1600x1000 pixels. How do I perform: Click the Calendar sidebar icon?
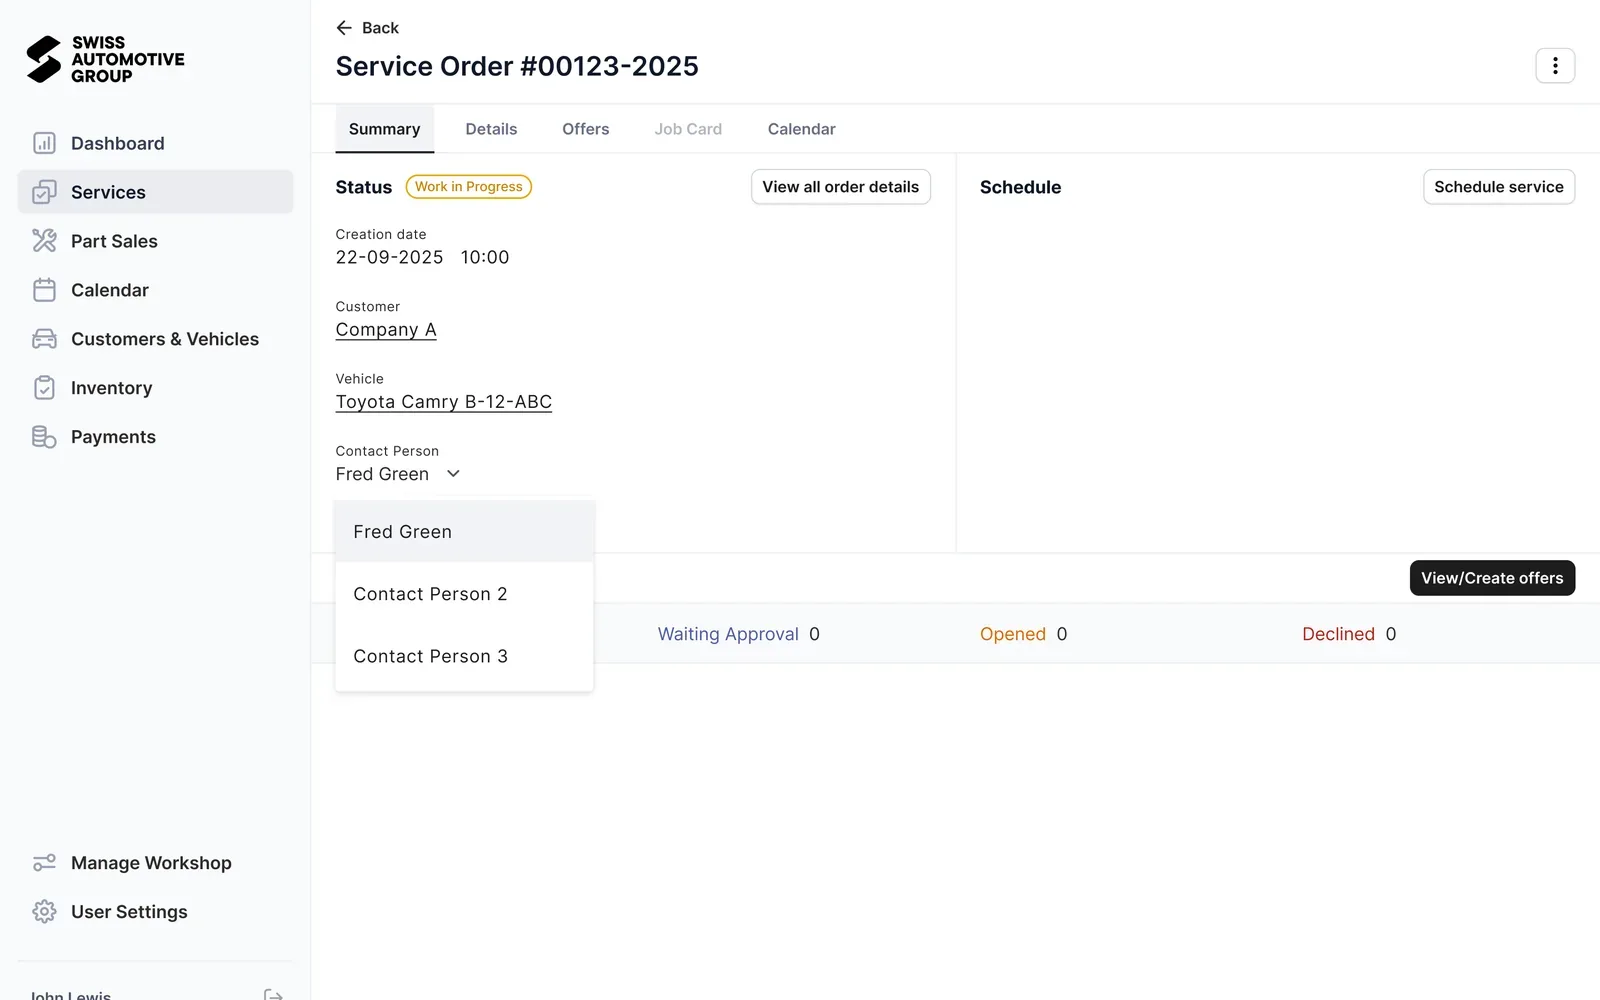44,290
